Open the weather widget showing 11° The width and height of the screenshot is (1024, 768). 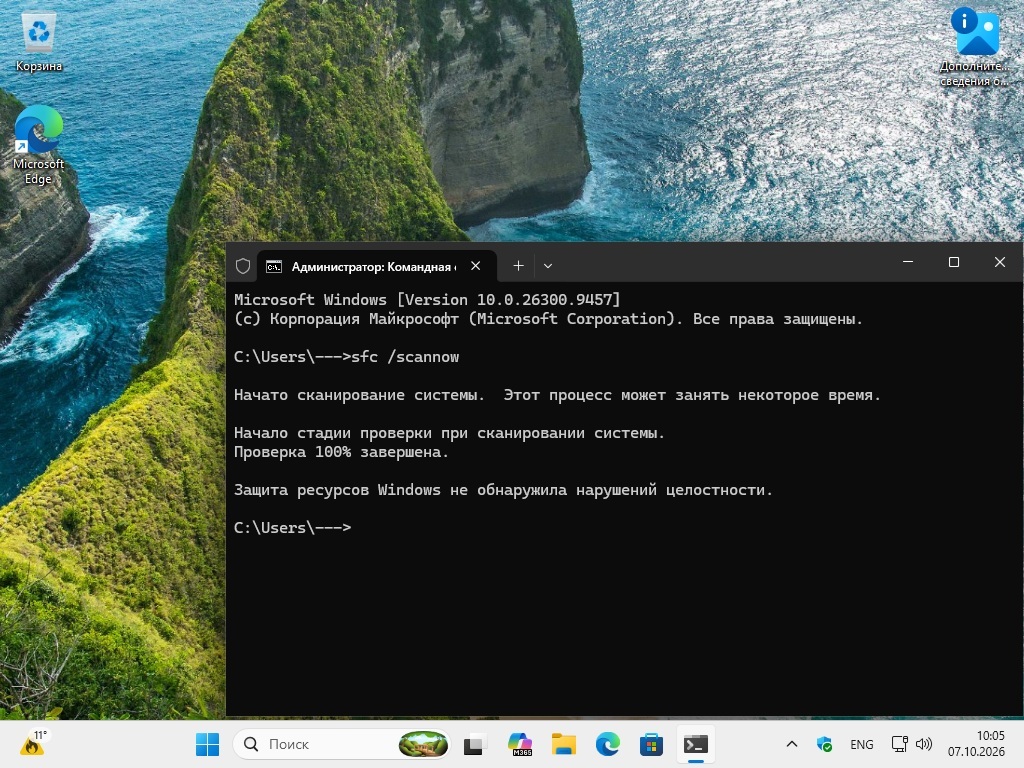(x=33, y=744)
